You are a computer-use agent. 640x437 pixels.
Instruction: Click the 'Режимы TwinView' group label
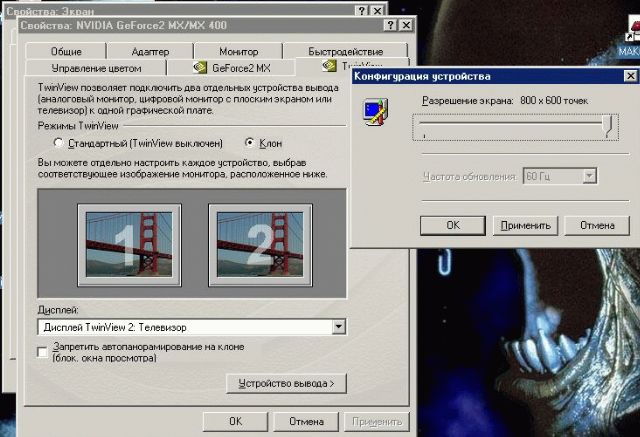78,126
